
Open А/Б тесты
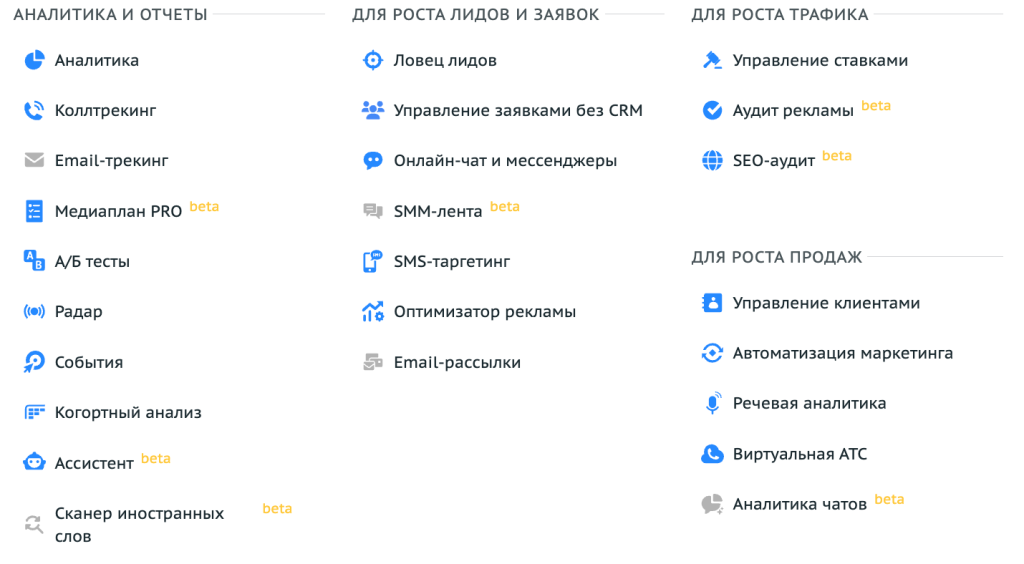(x=92, y=261)
